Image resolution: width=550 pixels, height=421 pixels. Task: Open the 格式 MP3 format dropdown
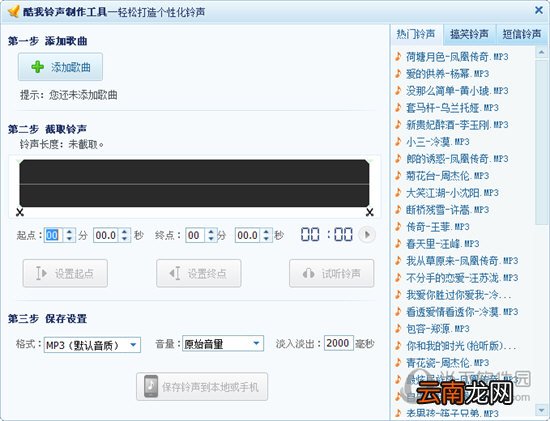[x=92, y=345]
